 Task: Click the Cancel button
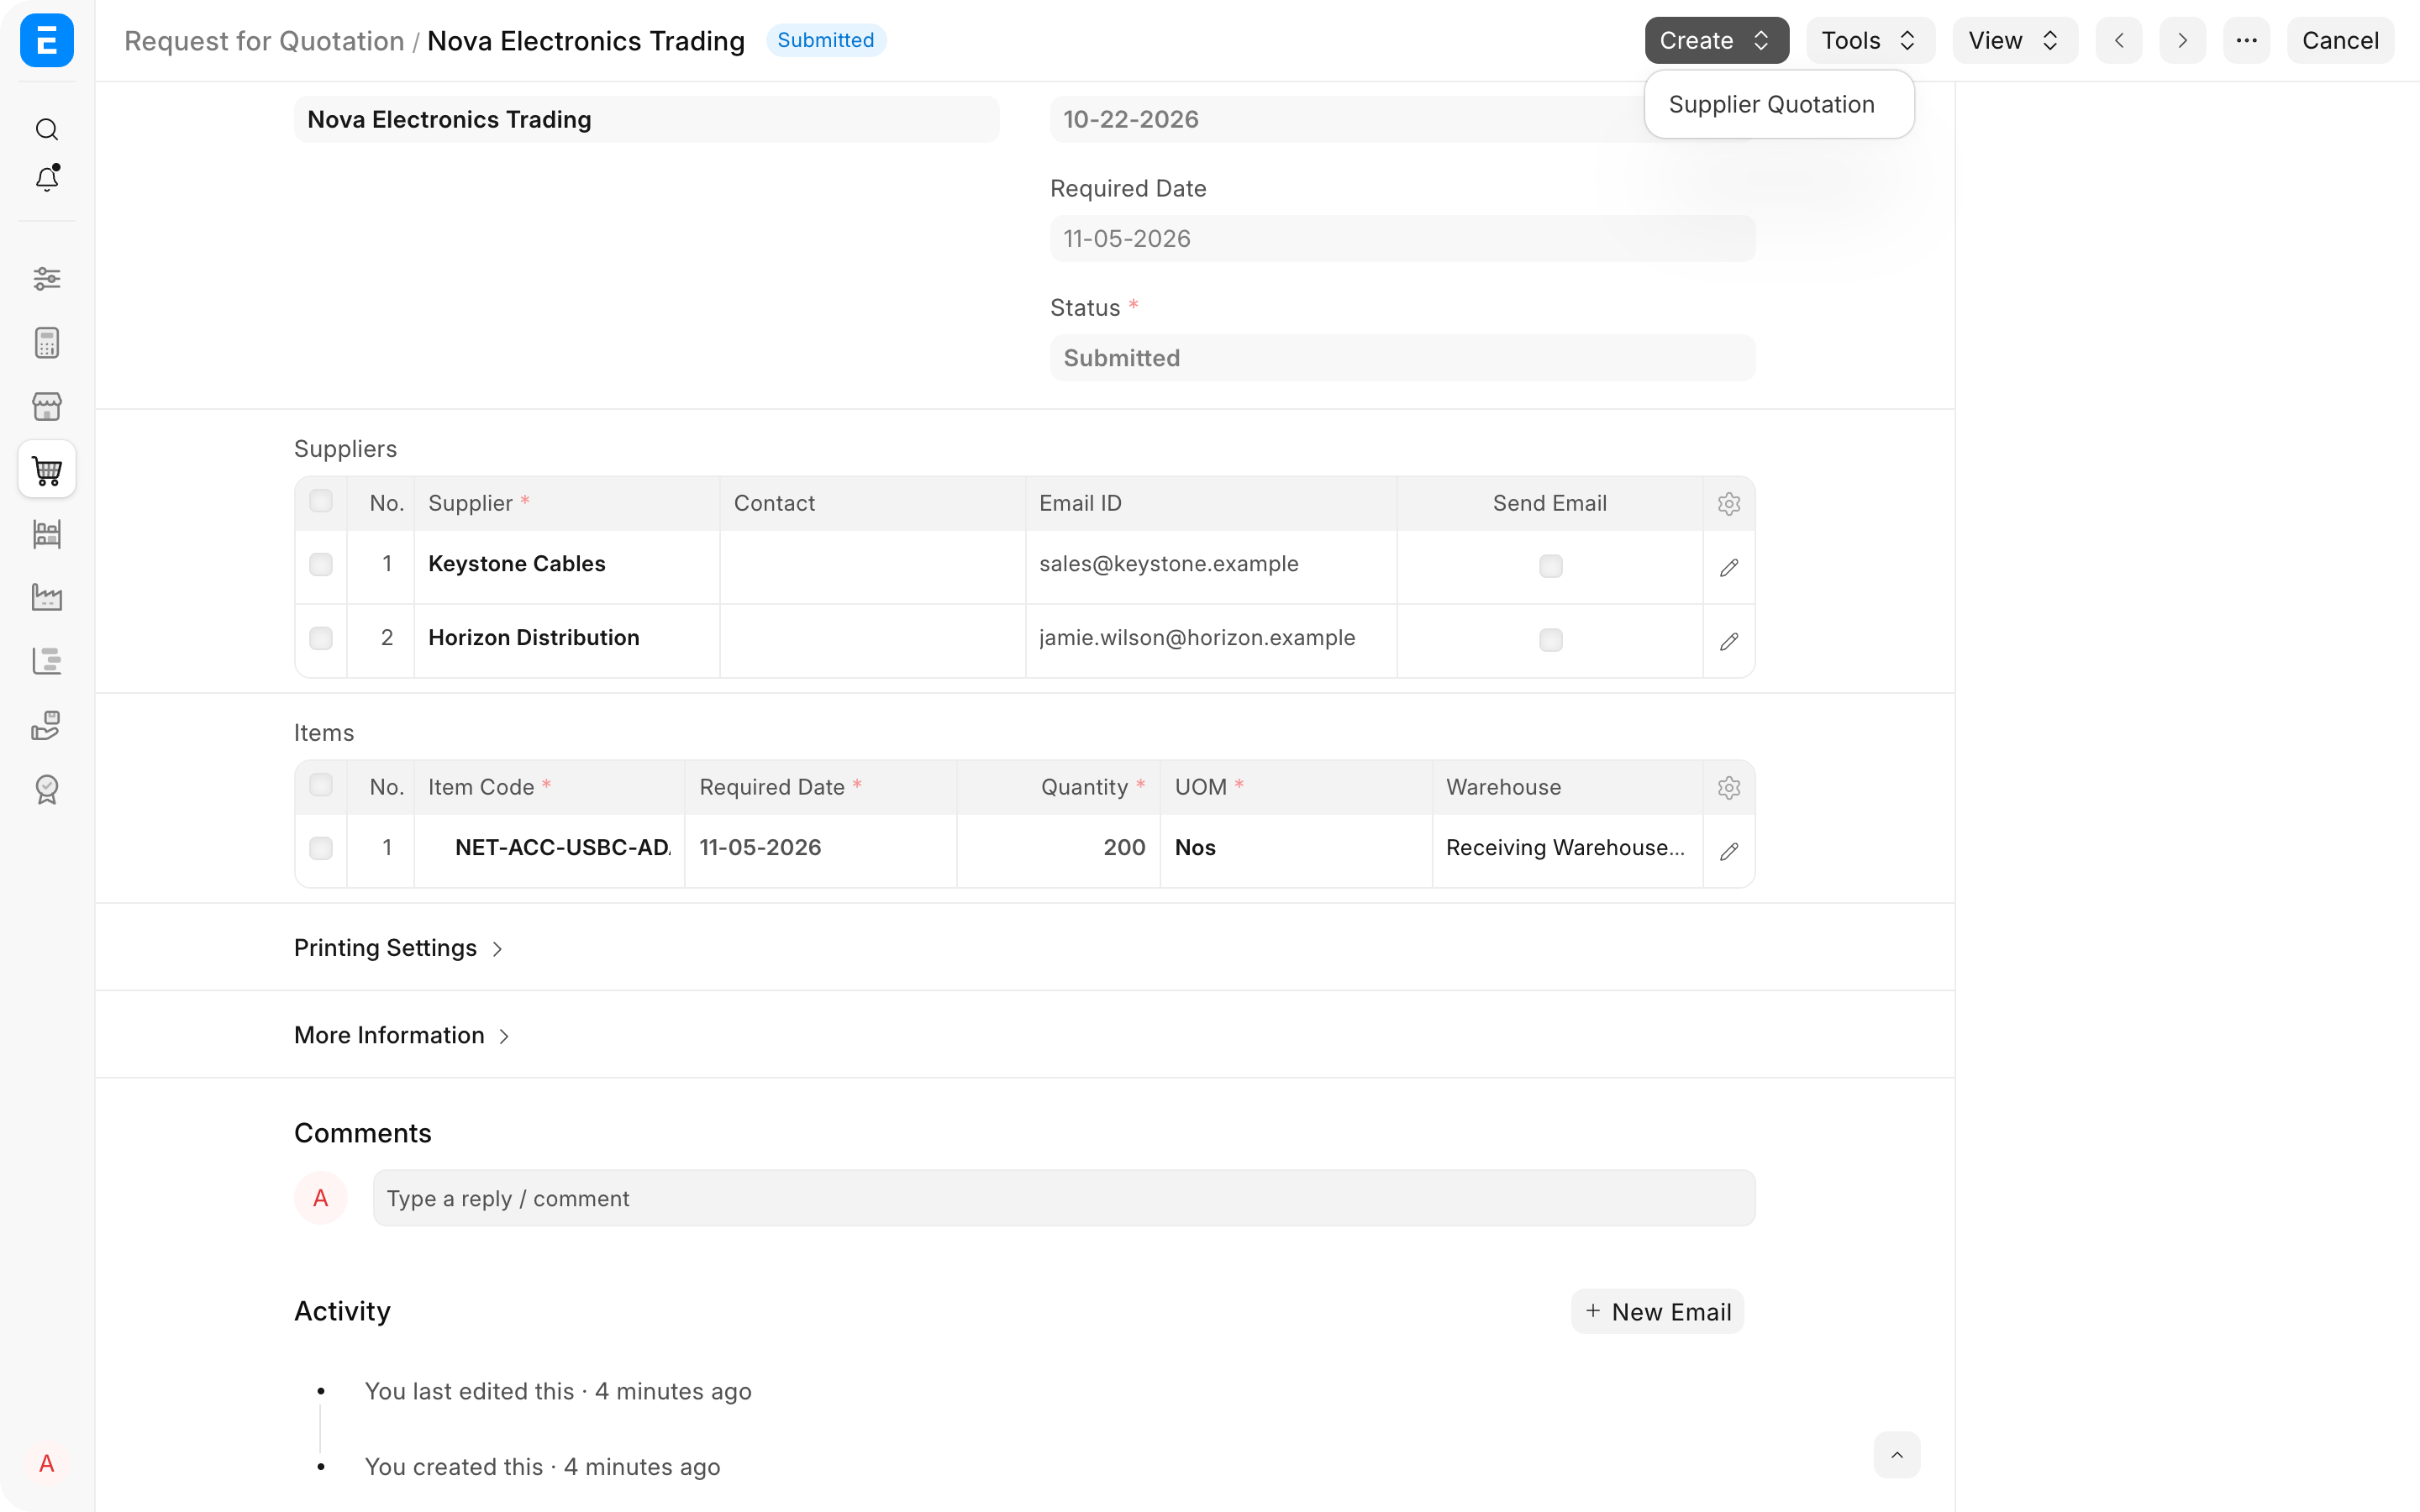coord(2340,41)
